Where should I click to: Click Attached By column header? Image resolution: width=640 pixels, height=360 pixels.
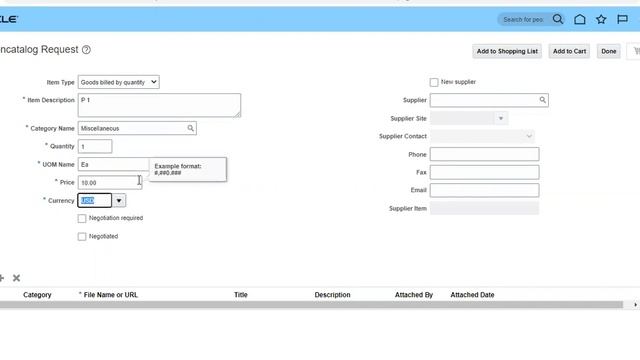coord(413,295)
